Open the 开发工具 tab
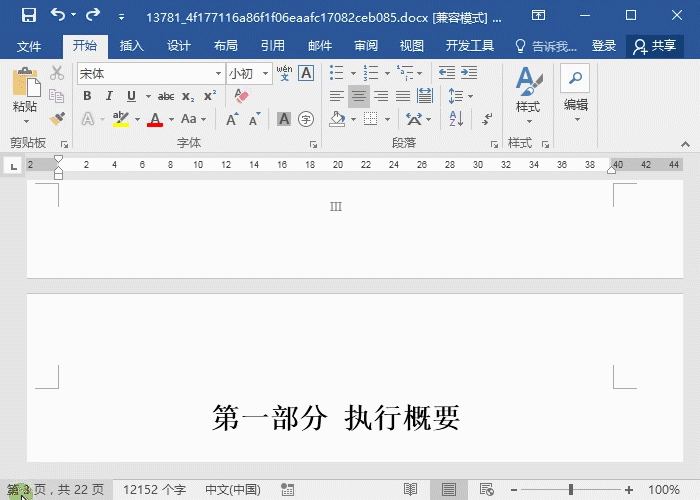Image resolution: width=700 pixels, height=500 pixels. pyautogui.click(x=470, y=46)
